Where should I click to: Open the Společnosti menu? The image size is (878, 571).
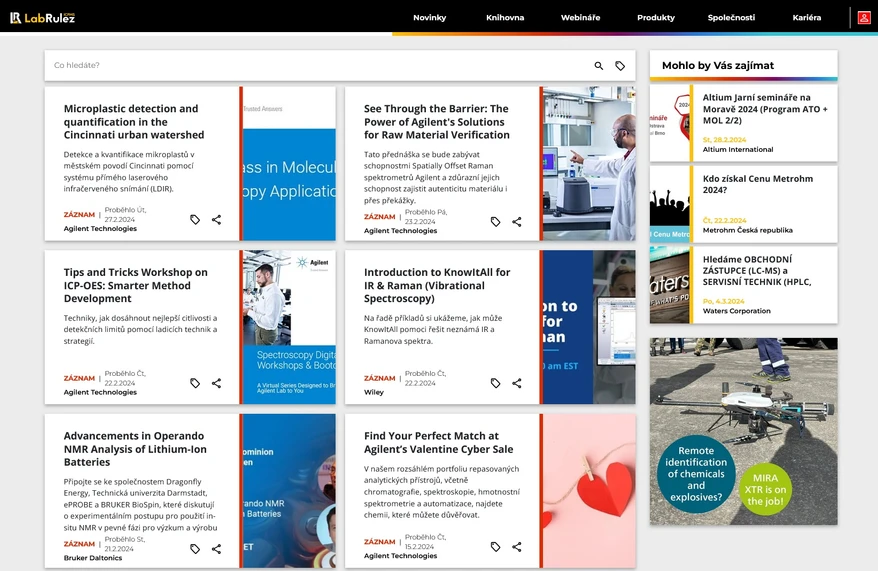731,17
